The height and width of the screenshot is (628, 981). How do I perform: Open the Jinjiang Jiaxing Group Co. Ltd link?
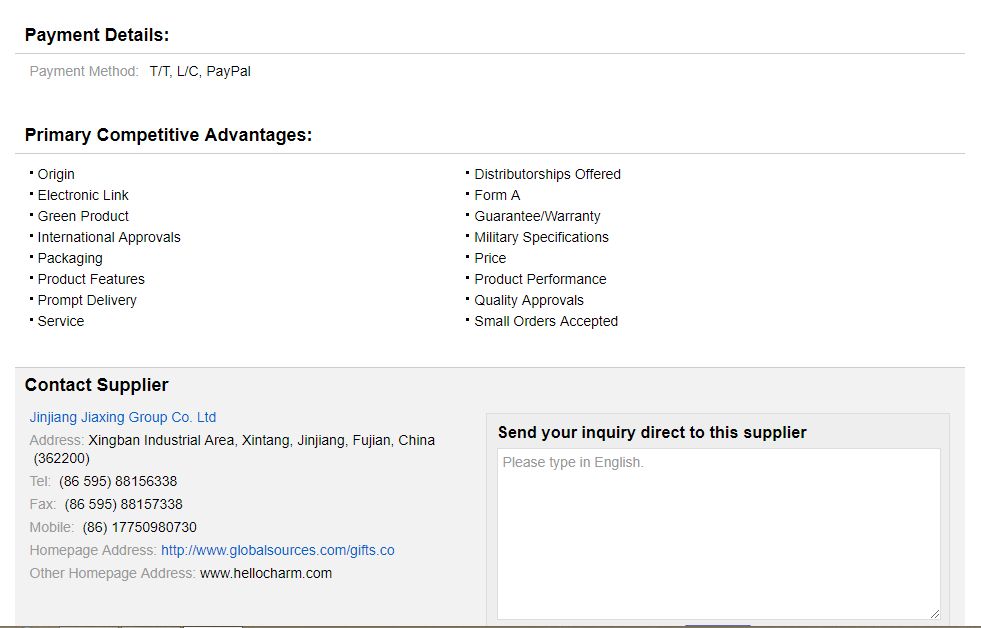click(x=123, y=417)
